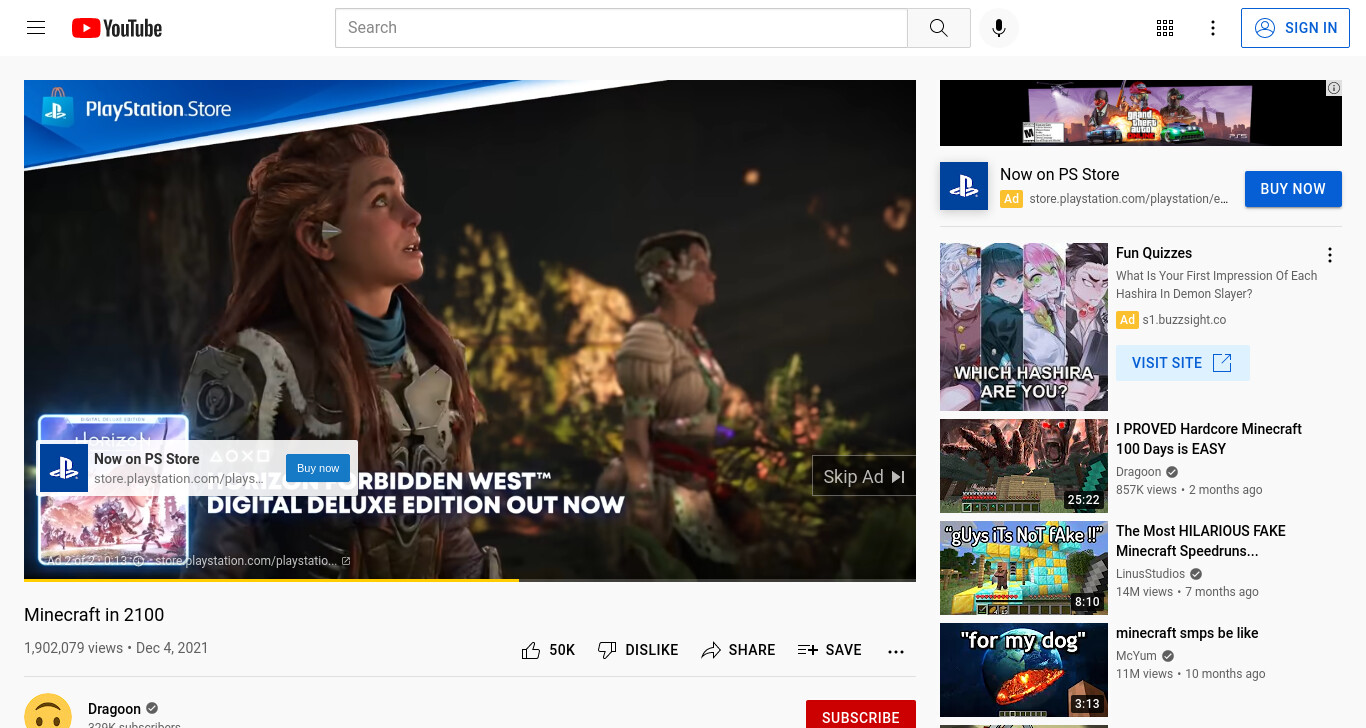Save the video to a playlist
The height and width of the screenshot is (728, 1366).
click(829, 650)
